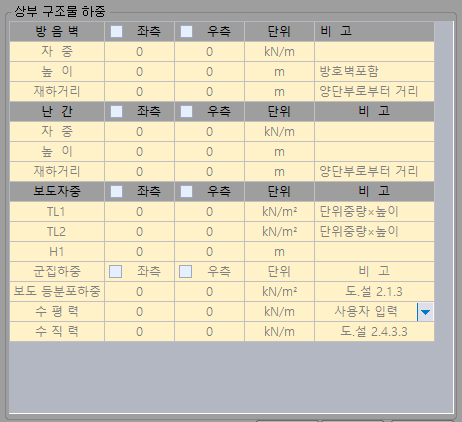Click the 보도자중 section header label
Viewport: 462px width, 422px height.
pyautogui.click(x=57, y=192)
